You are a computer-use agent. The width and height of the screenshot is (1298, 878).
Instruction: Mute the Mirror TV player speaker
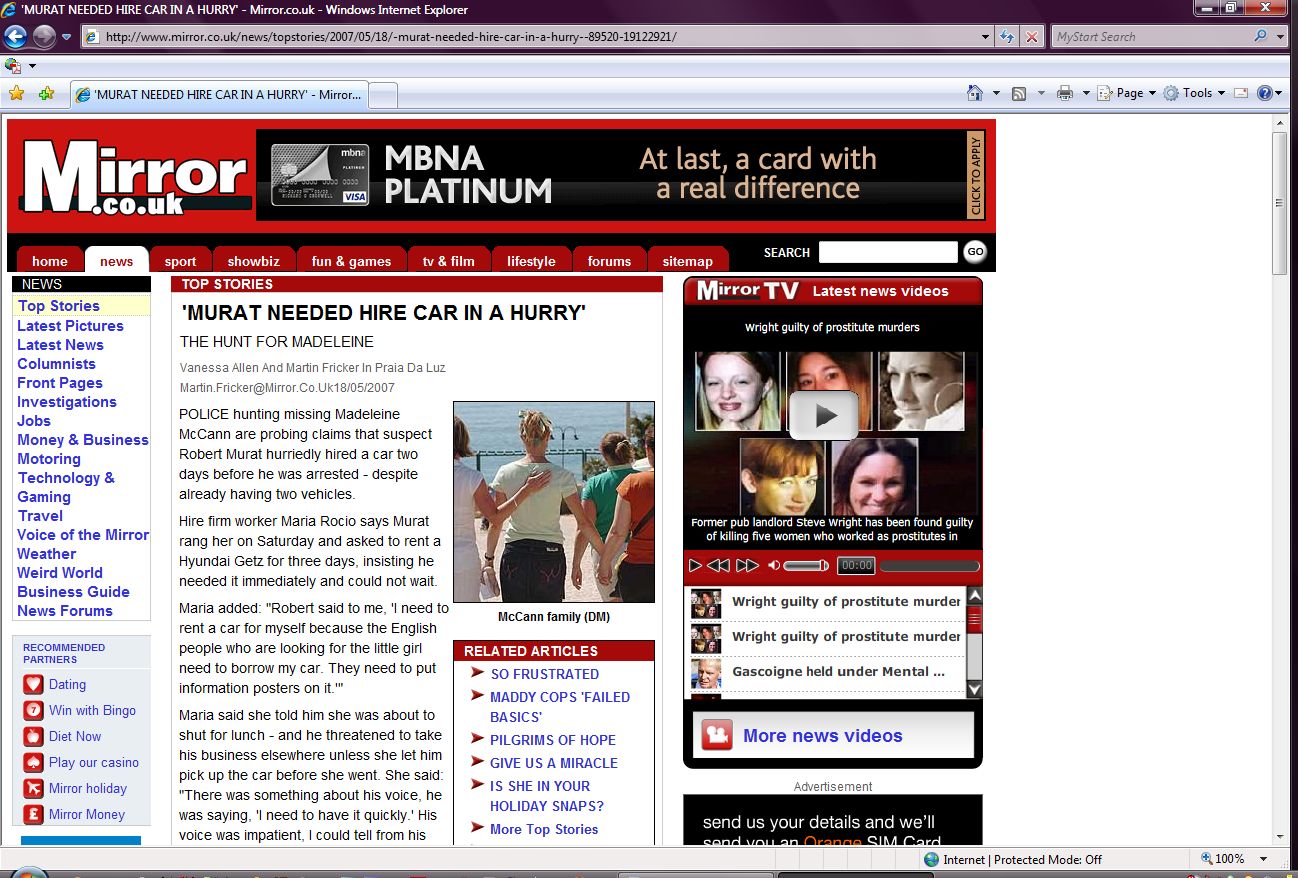pyautogui.click(x=773, y=566)
